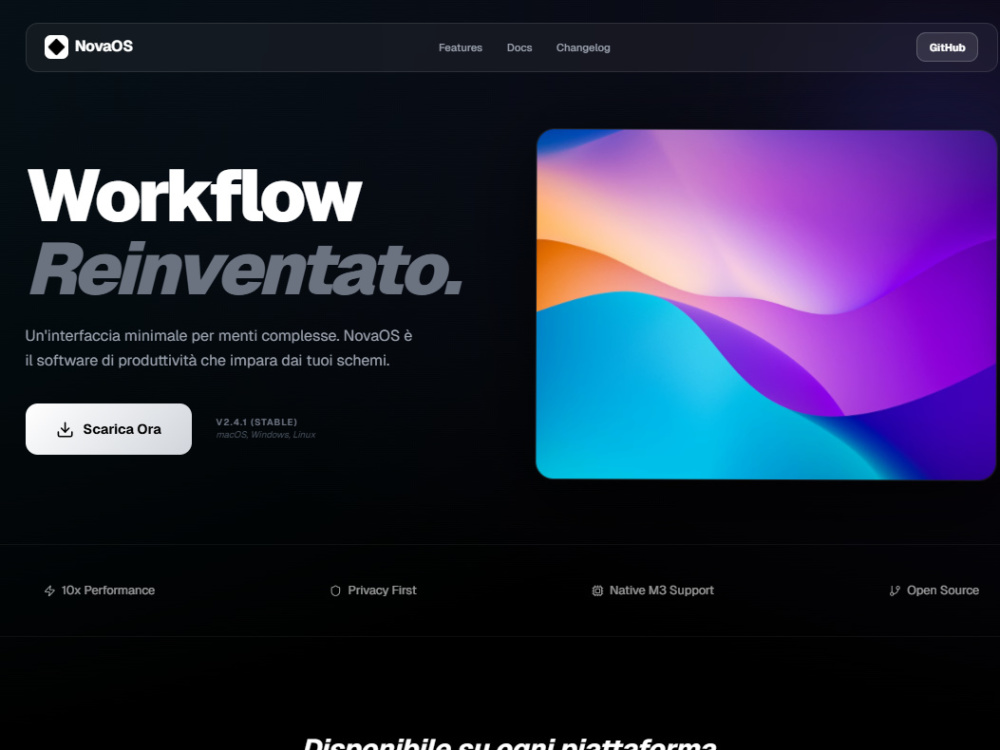Click the Reinventato. headline word
This screenshot has width=1000, height=750.
tap(246, 268)
